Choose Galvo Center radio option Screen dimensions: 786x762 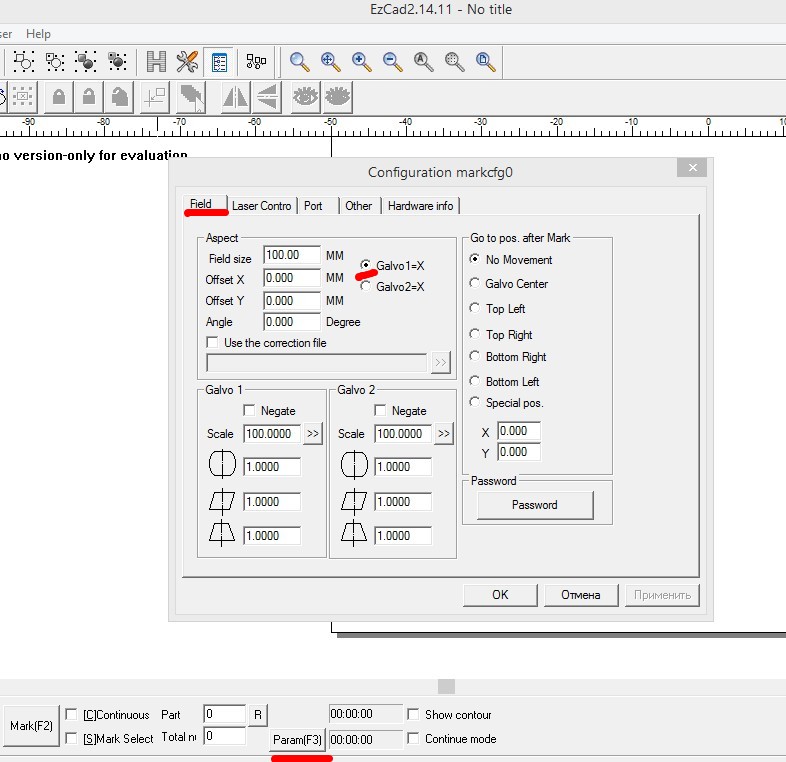(474, 283)
